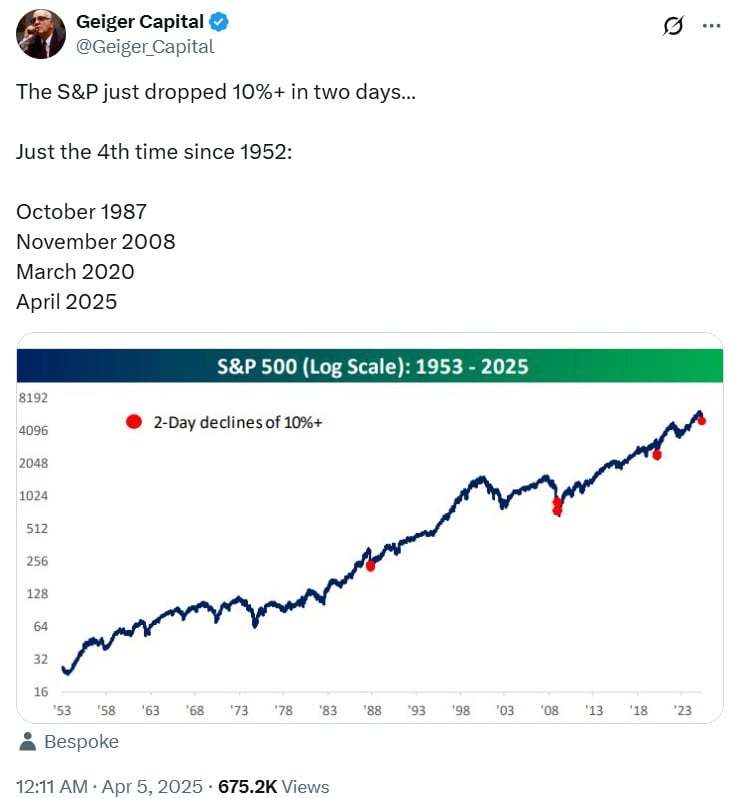
Task: Open the Geiger Capital display name link
Action: point(140,22)
